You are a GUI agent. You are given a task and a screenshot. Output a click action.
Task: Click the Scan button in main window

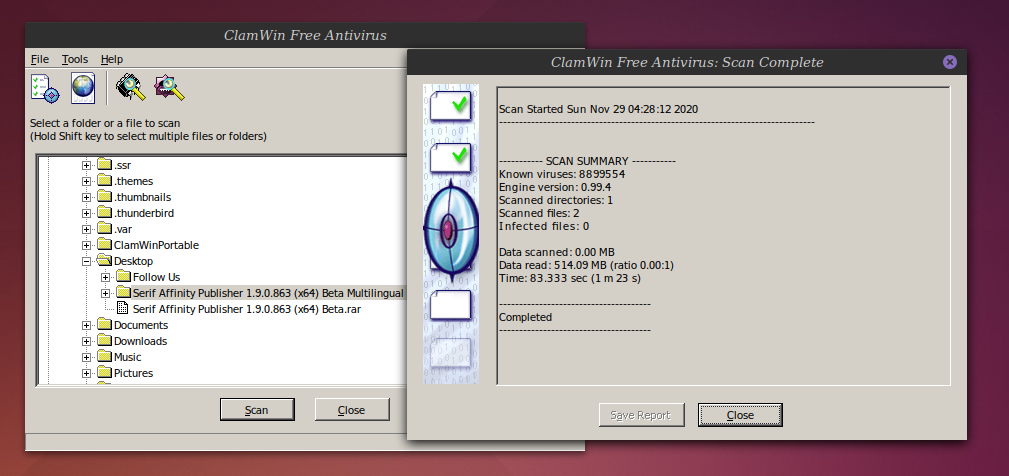(257, 410)
